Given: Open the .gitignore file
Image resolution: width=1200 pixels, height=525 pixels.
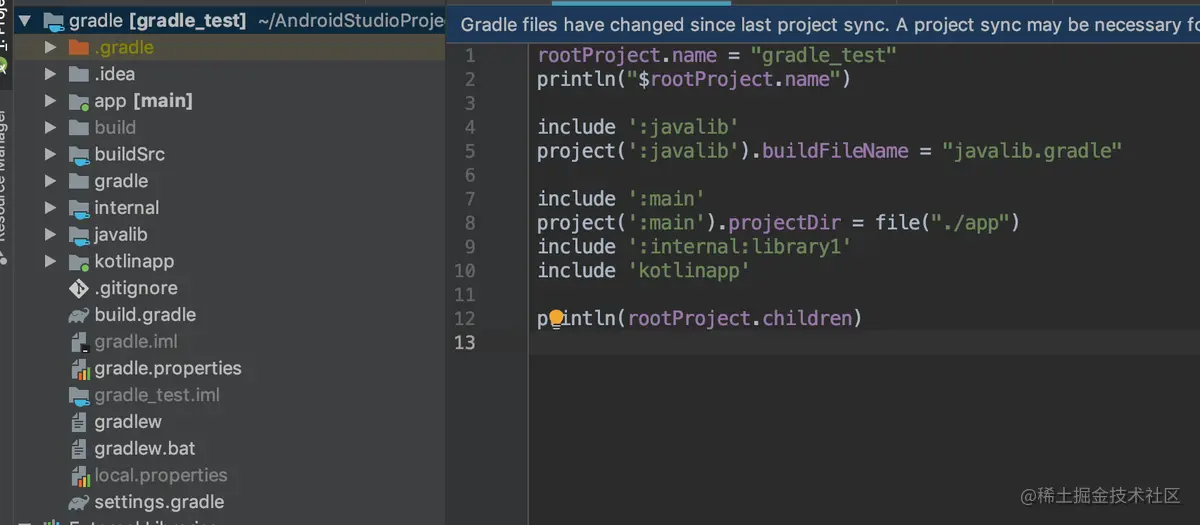Looking at the screenshot, I should [136, 288].
